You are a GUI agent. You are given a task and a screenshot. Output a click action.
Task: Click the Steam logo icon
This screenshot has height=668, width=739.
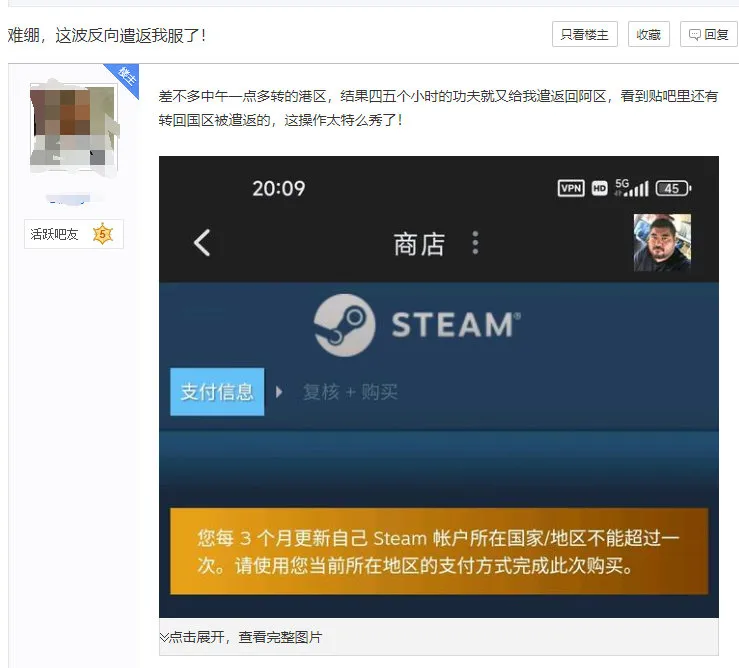pyautogui.click(x=344, y=325)
